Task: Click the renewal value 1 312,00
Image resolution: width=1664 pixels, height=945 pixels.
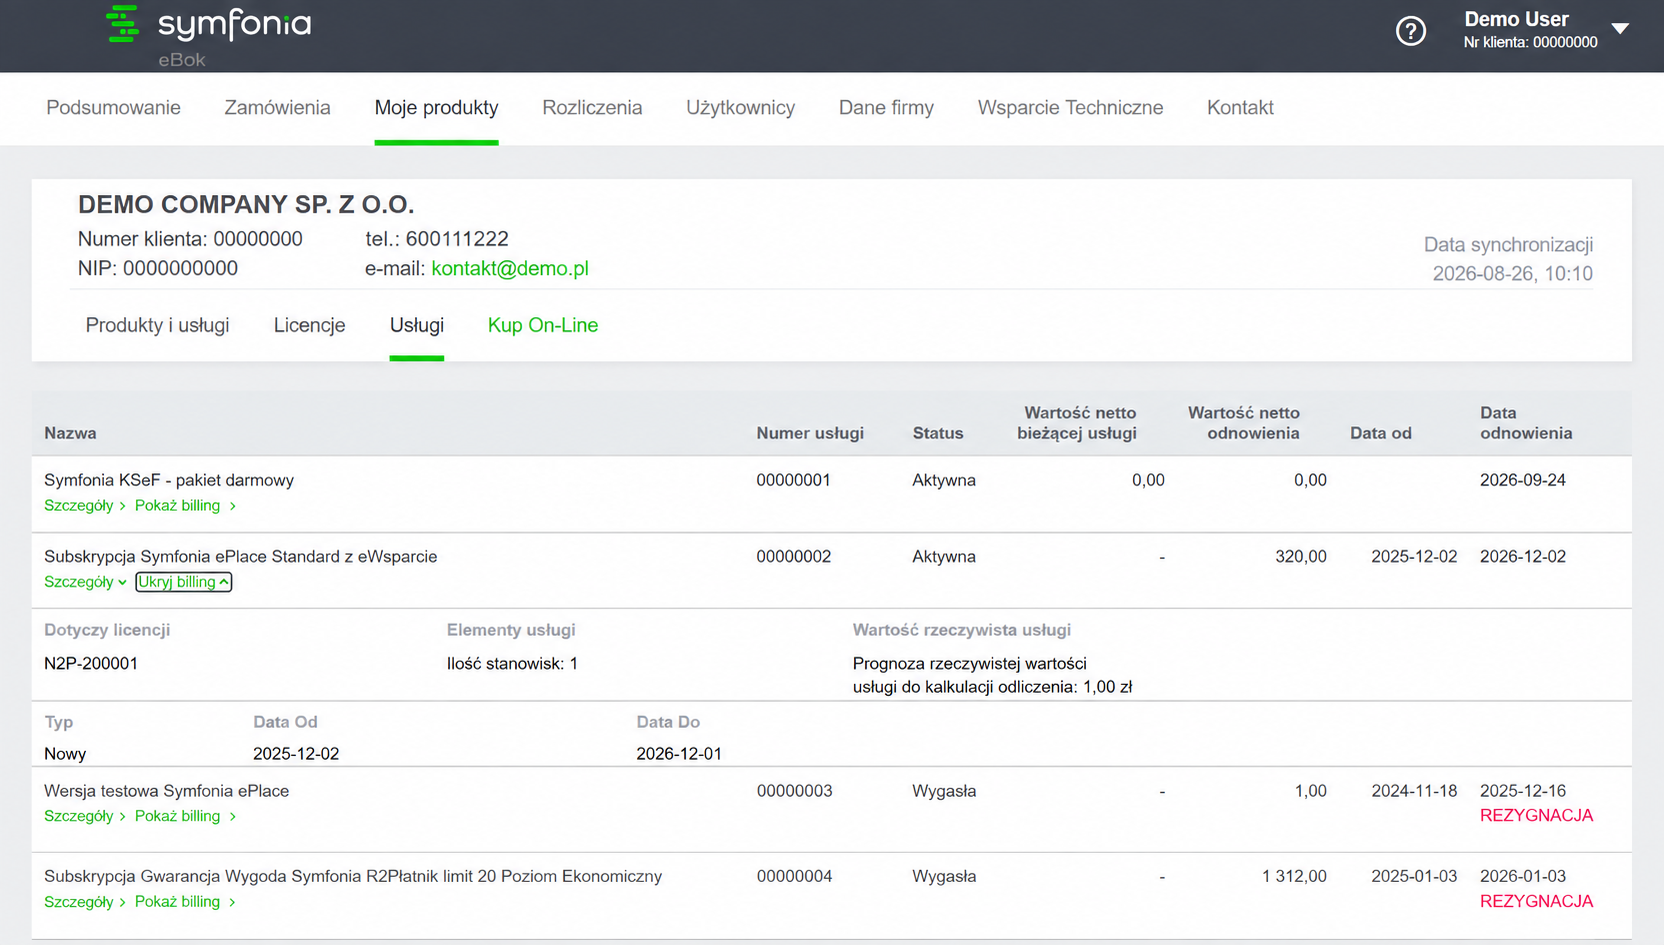Action: pos(1294,877)
